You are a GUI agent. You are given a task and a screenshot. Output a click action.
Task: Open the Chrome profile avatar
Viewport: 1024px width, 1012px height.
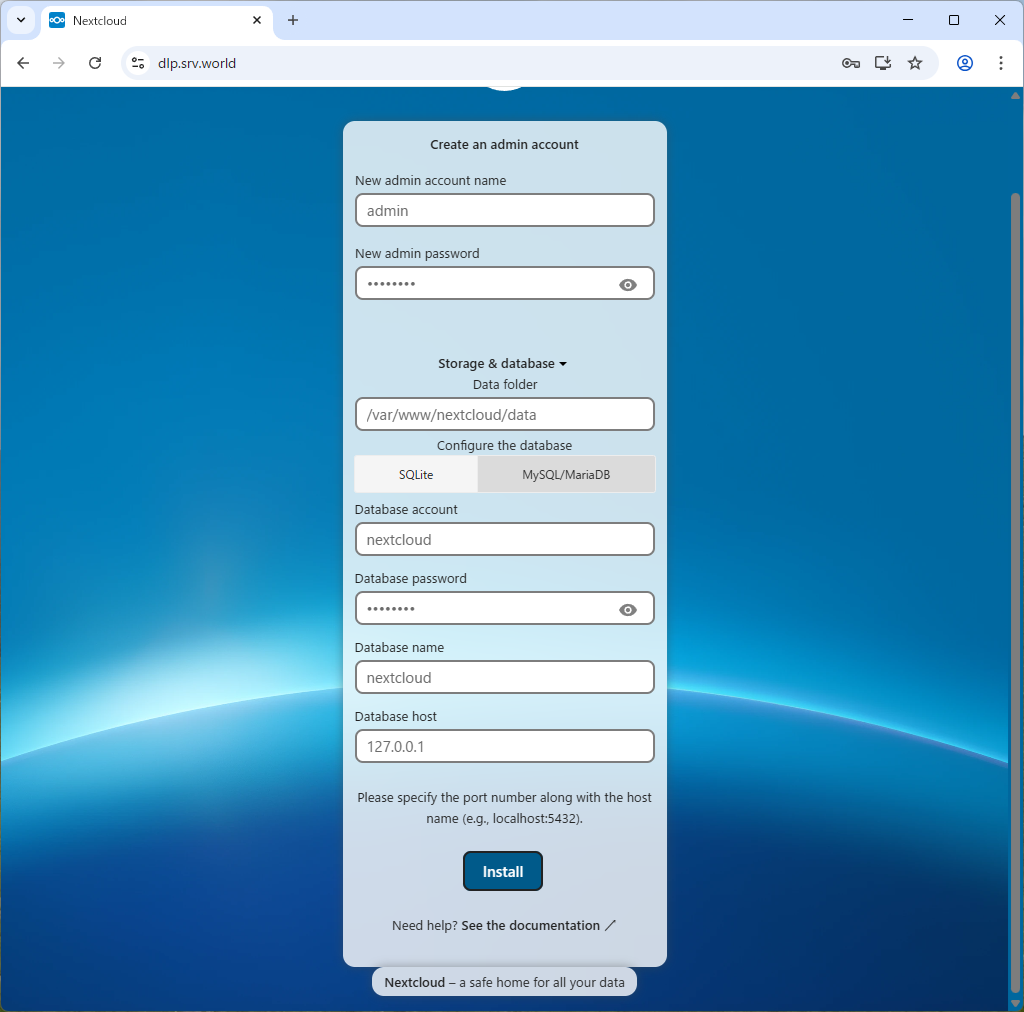tap(964, 62)
